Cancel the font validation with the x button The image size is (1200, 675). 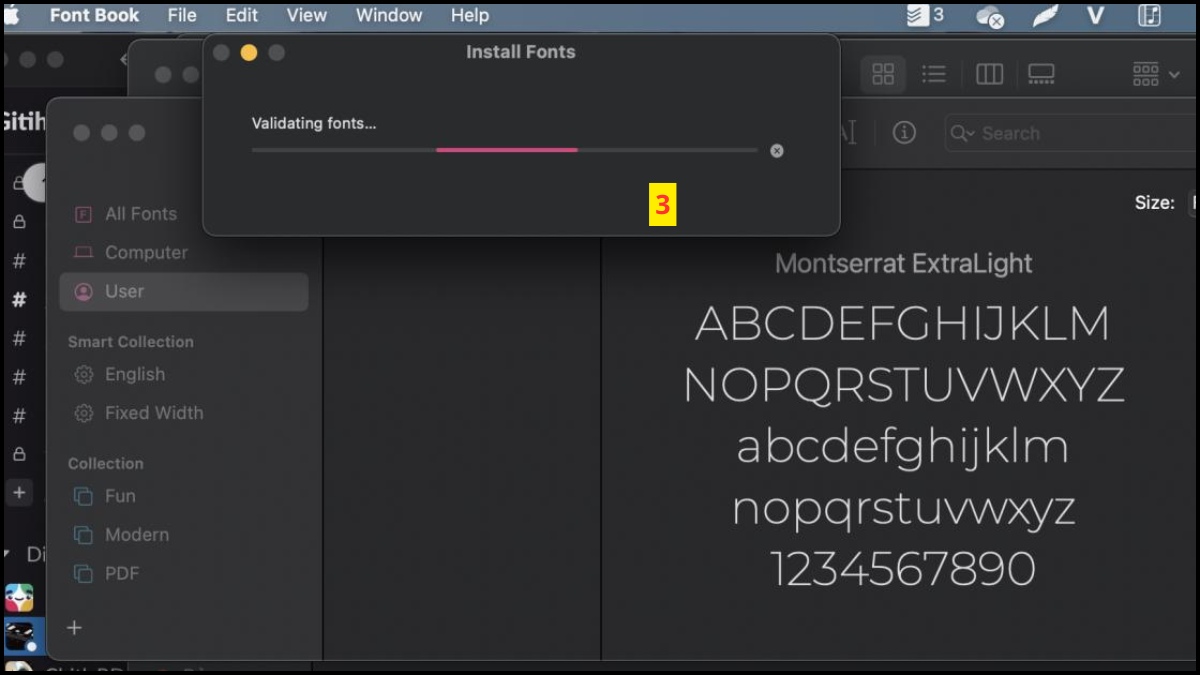(777, 150)
